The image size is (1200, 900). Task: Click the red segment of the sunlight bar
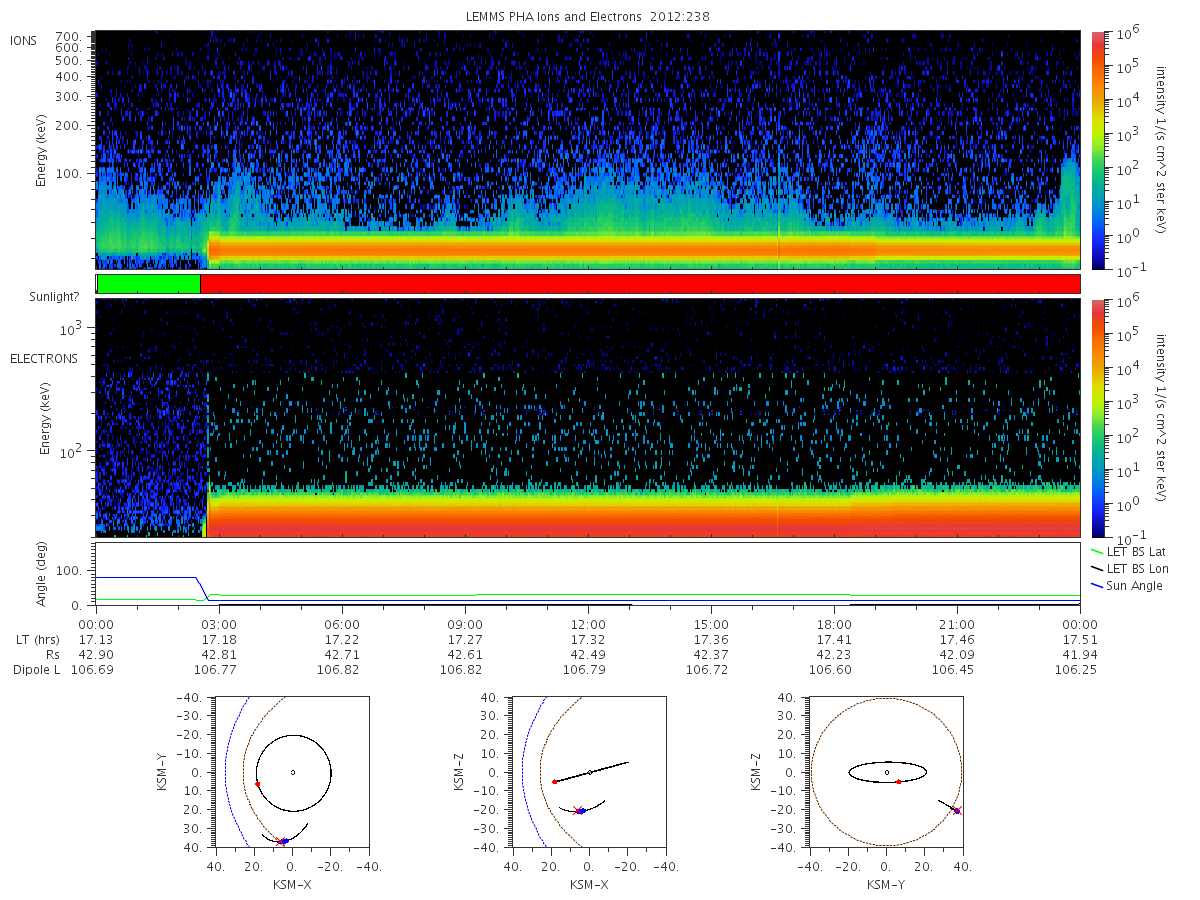click(x=640, y=284)
